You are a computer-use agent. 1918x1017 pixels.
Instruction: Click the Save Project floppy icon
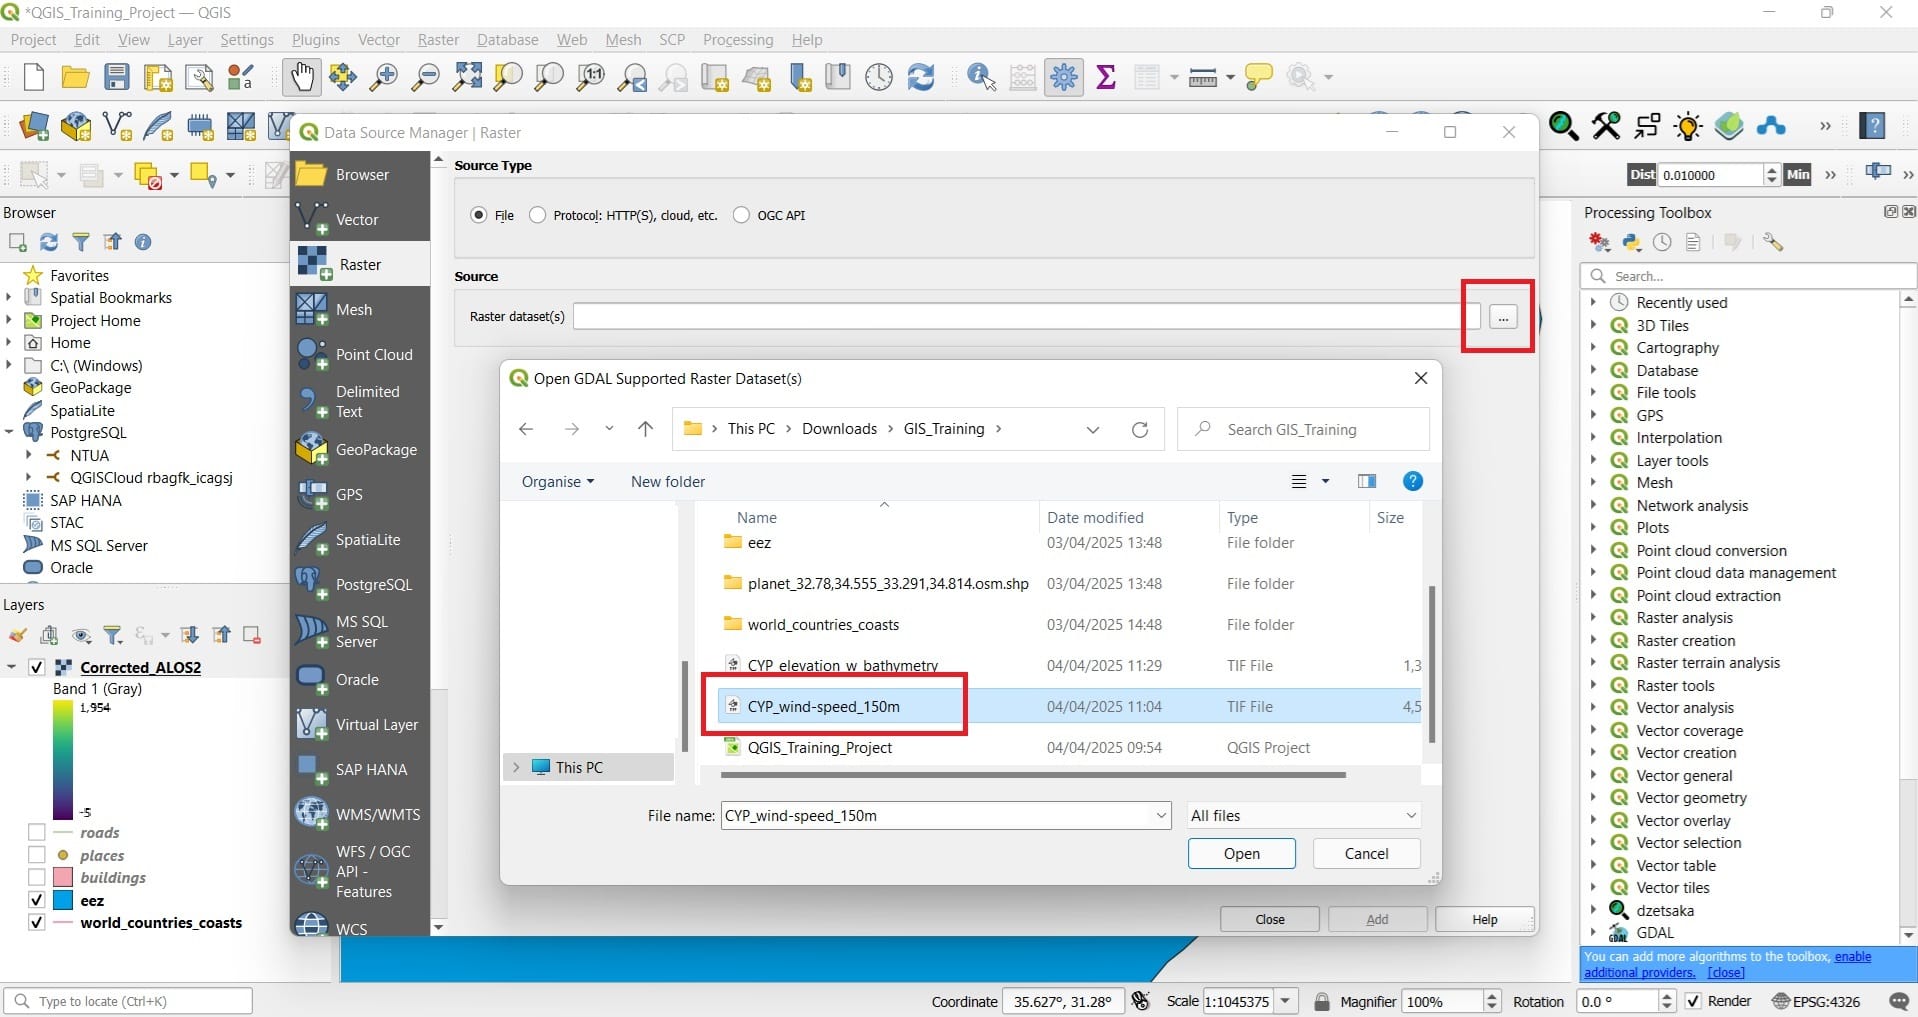point(117,77)
